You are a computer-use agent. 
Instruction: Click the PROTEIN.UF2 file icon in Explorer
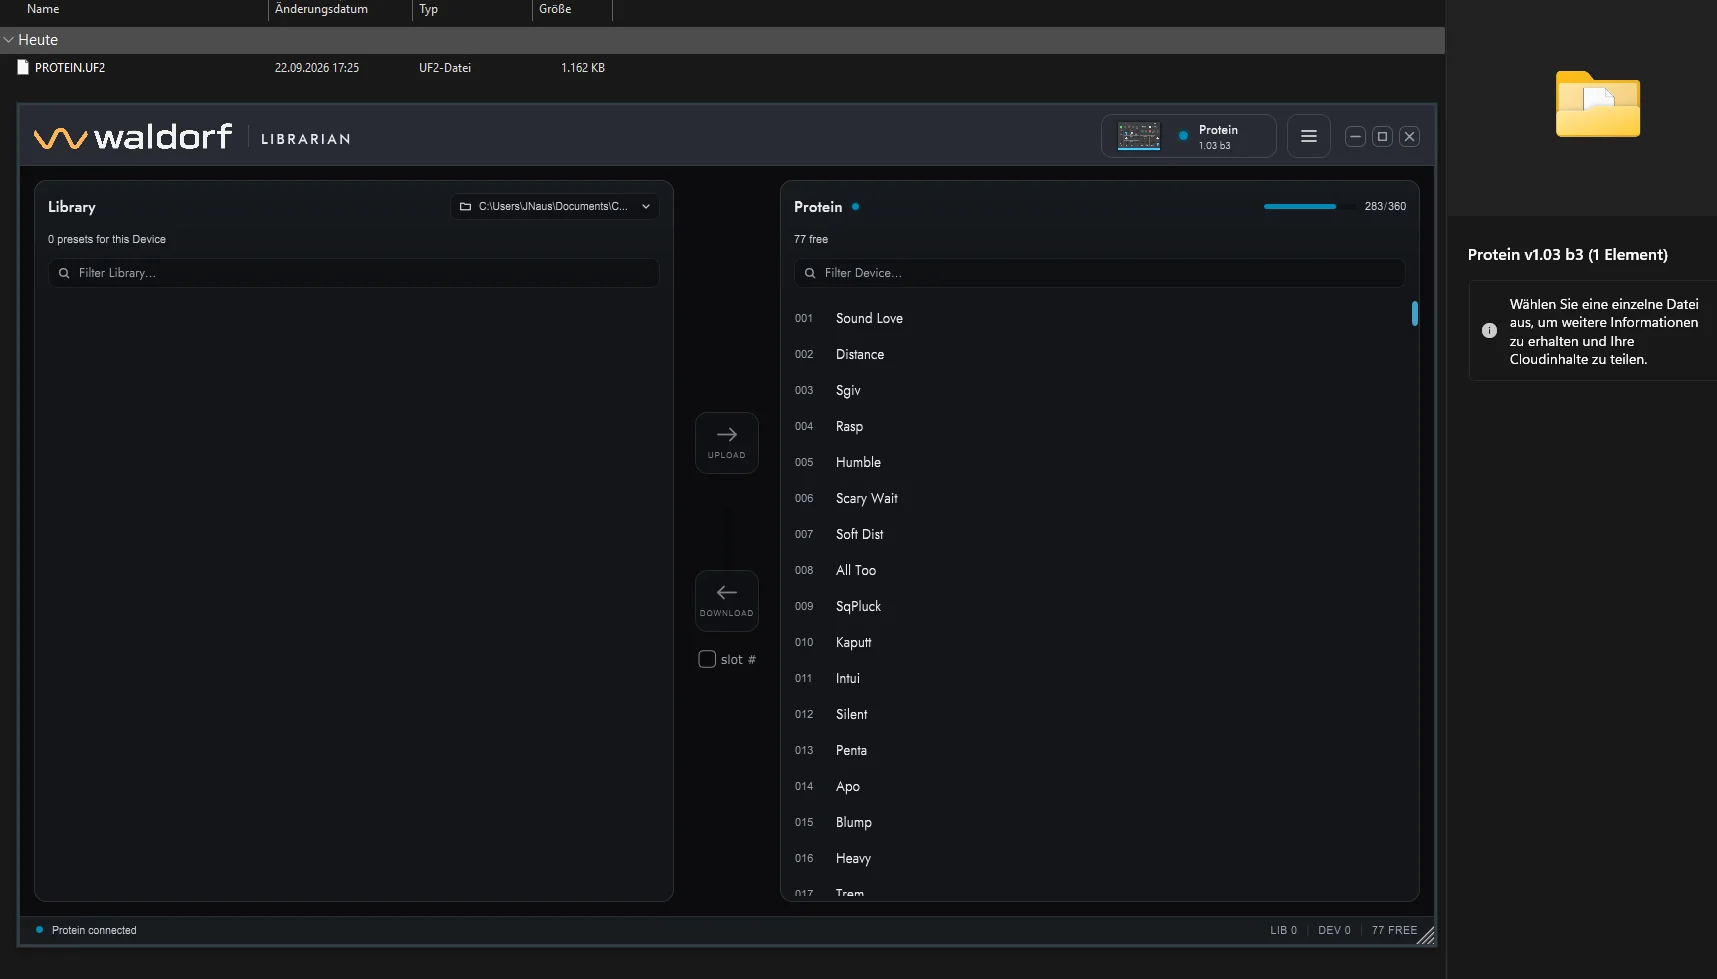tap(23, 68)
